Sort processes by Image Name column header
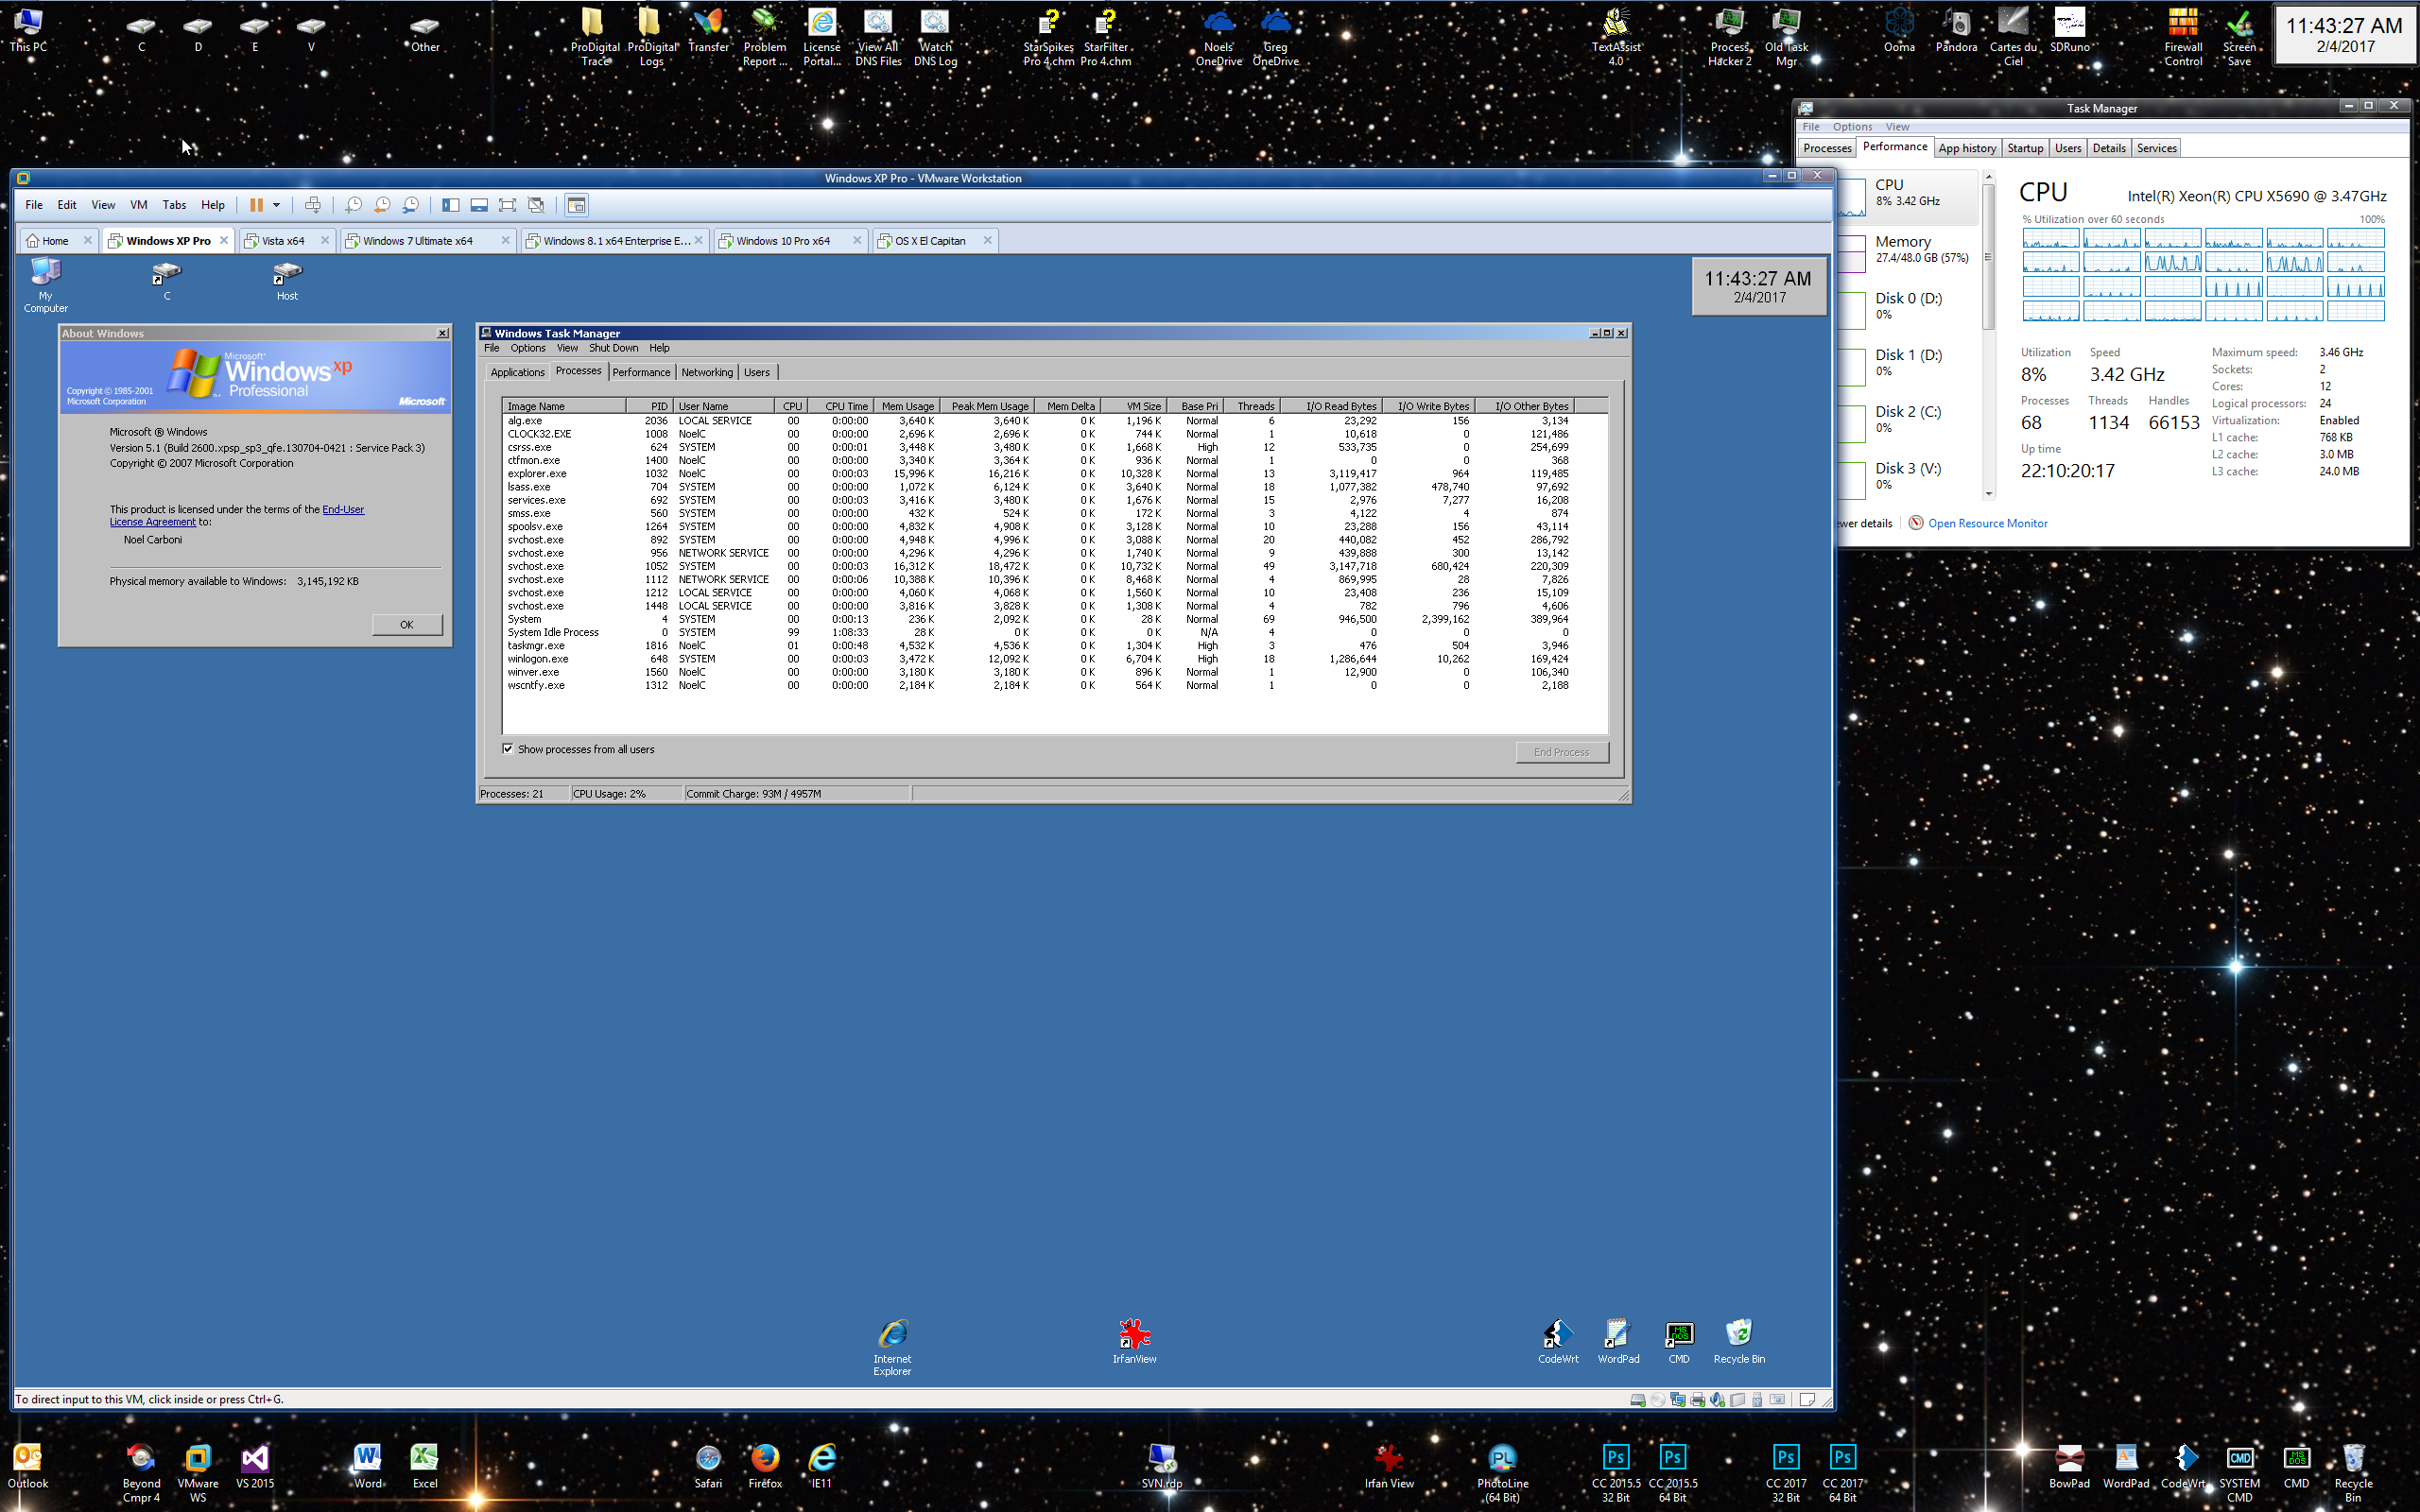Viewport: 2420px width, 1512px height. [x=564, y=406]
